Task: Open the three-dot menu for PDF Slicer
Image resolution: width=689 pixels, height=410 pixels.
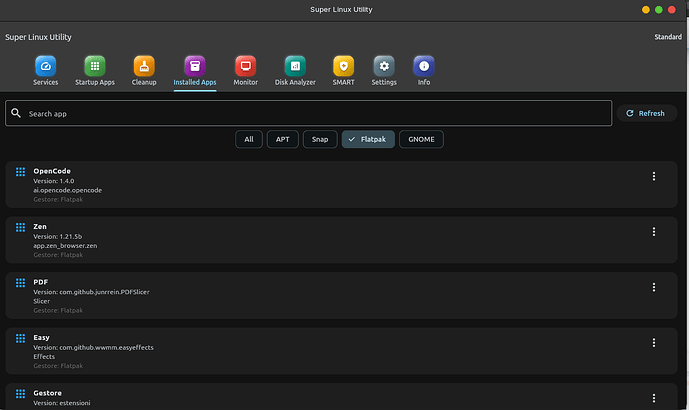Action: [654, 287]
